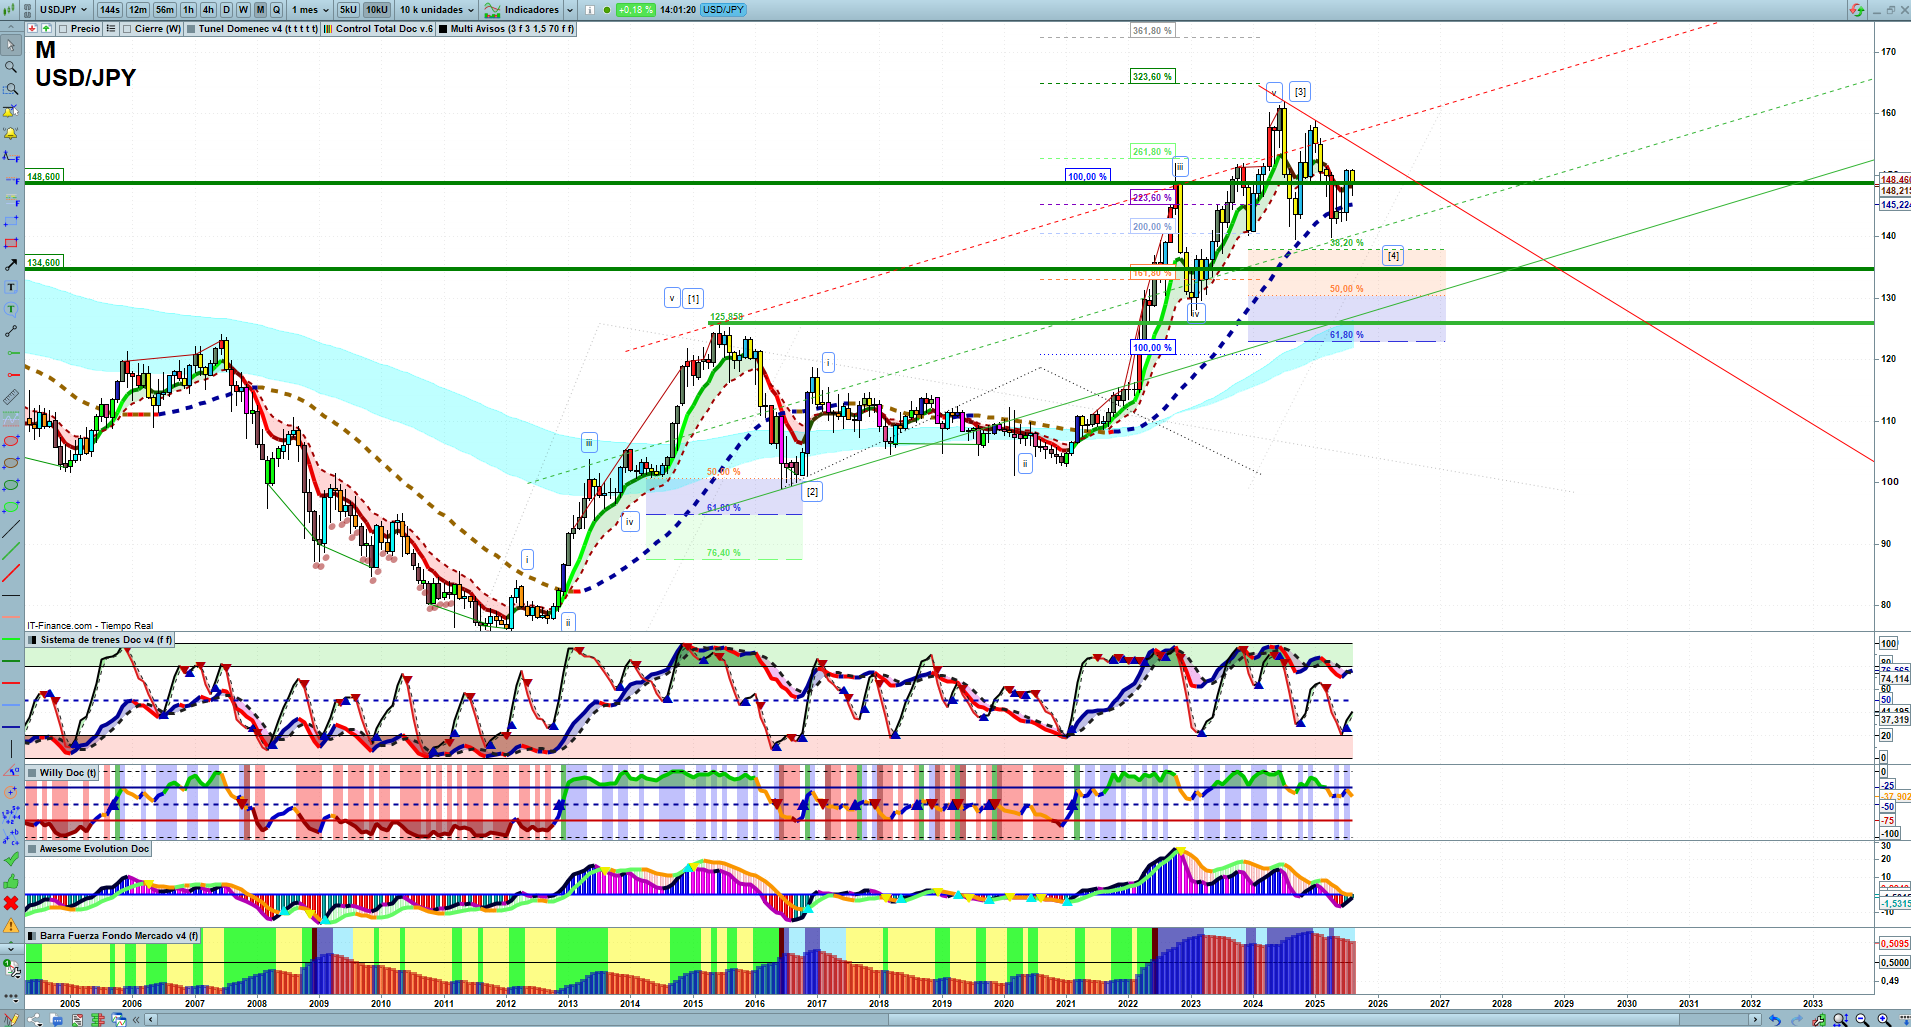Select the 1h timeframe
The image size is (1911, 1027).
tap(188, 10)
